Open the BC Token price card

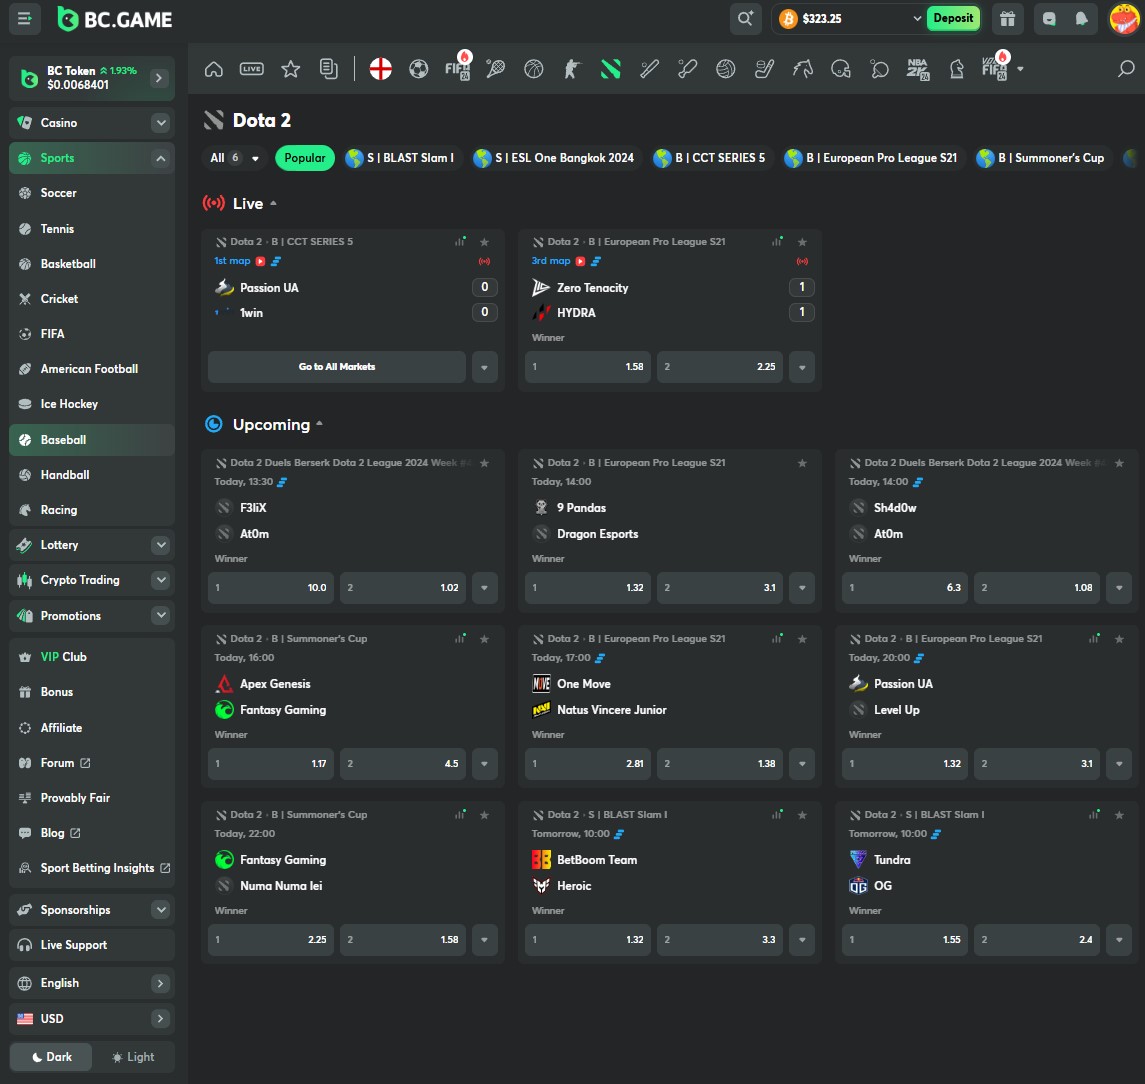point(92,78)
